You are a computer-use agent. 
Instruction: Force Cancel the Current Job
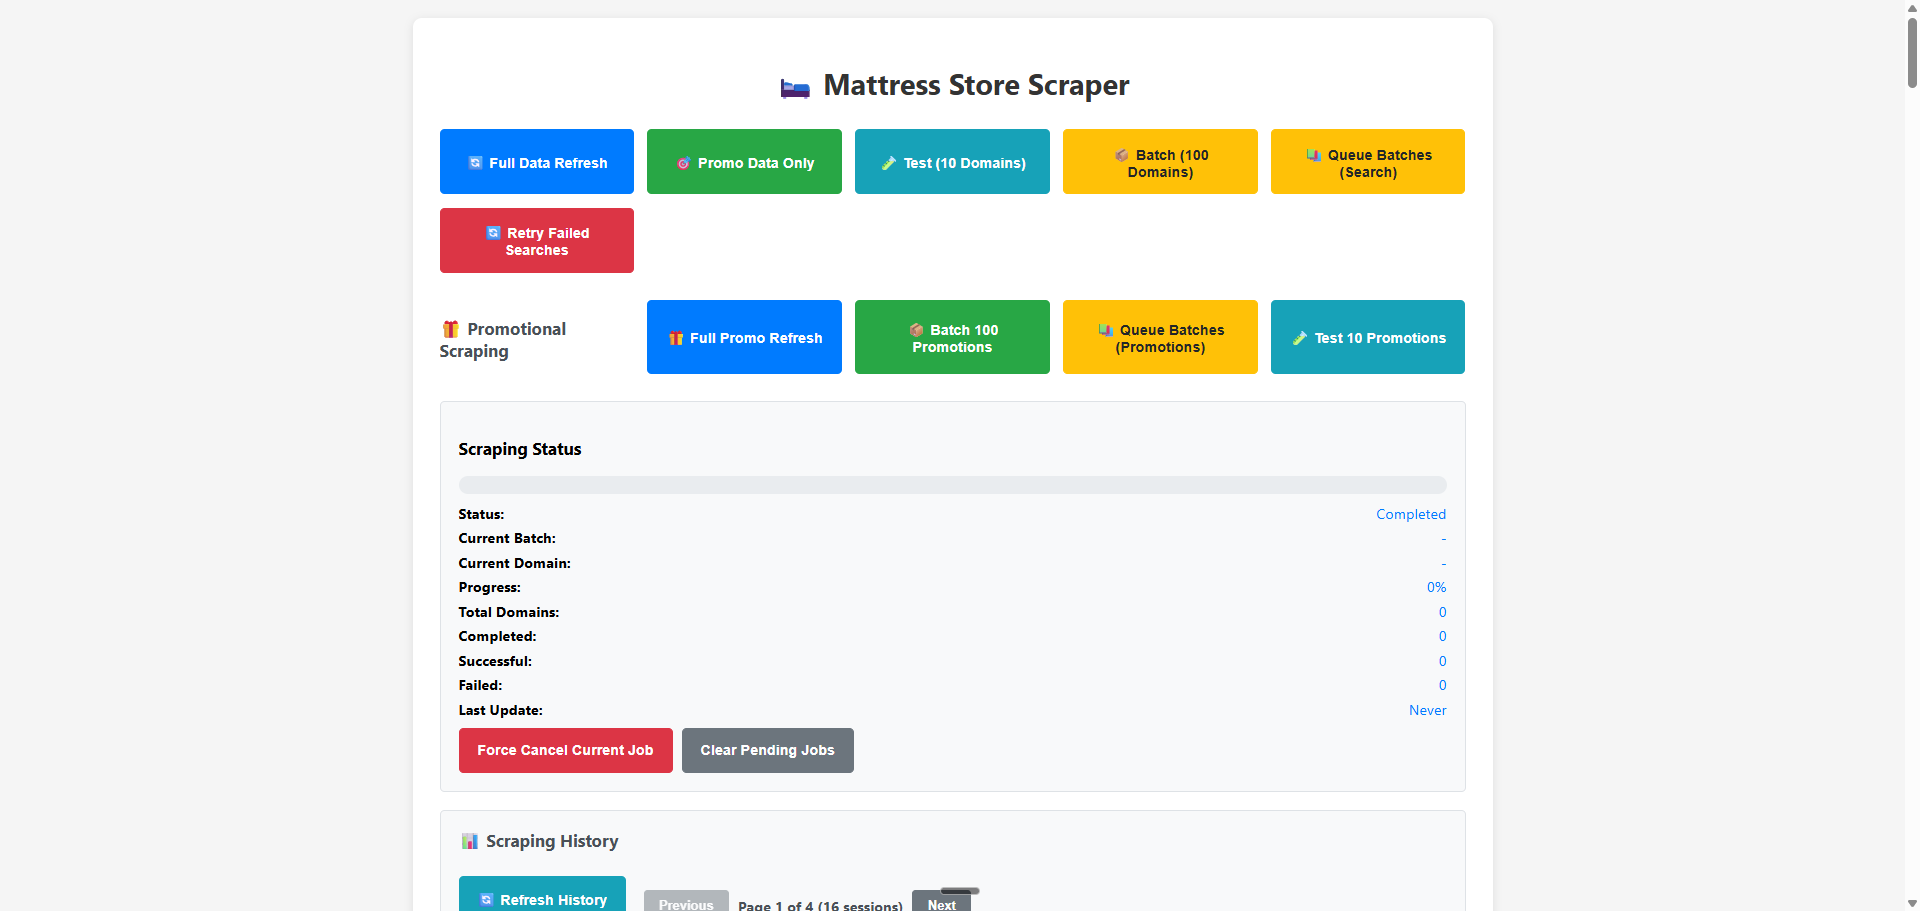pyautogui.click(x=565, y=750)
